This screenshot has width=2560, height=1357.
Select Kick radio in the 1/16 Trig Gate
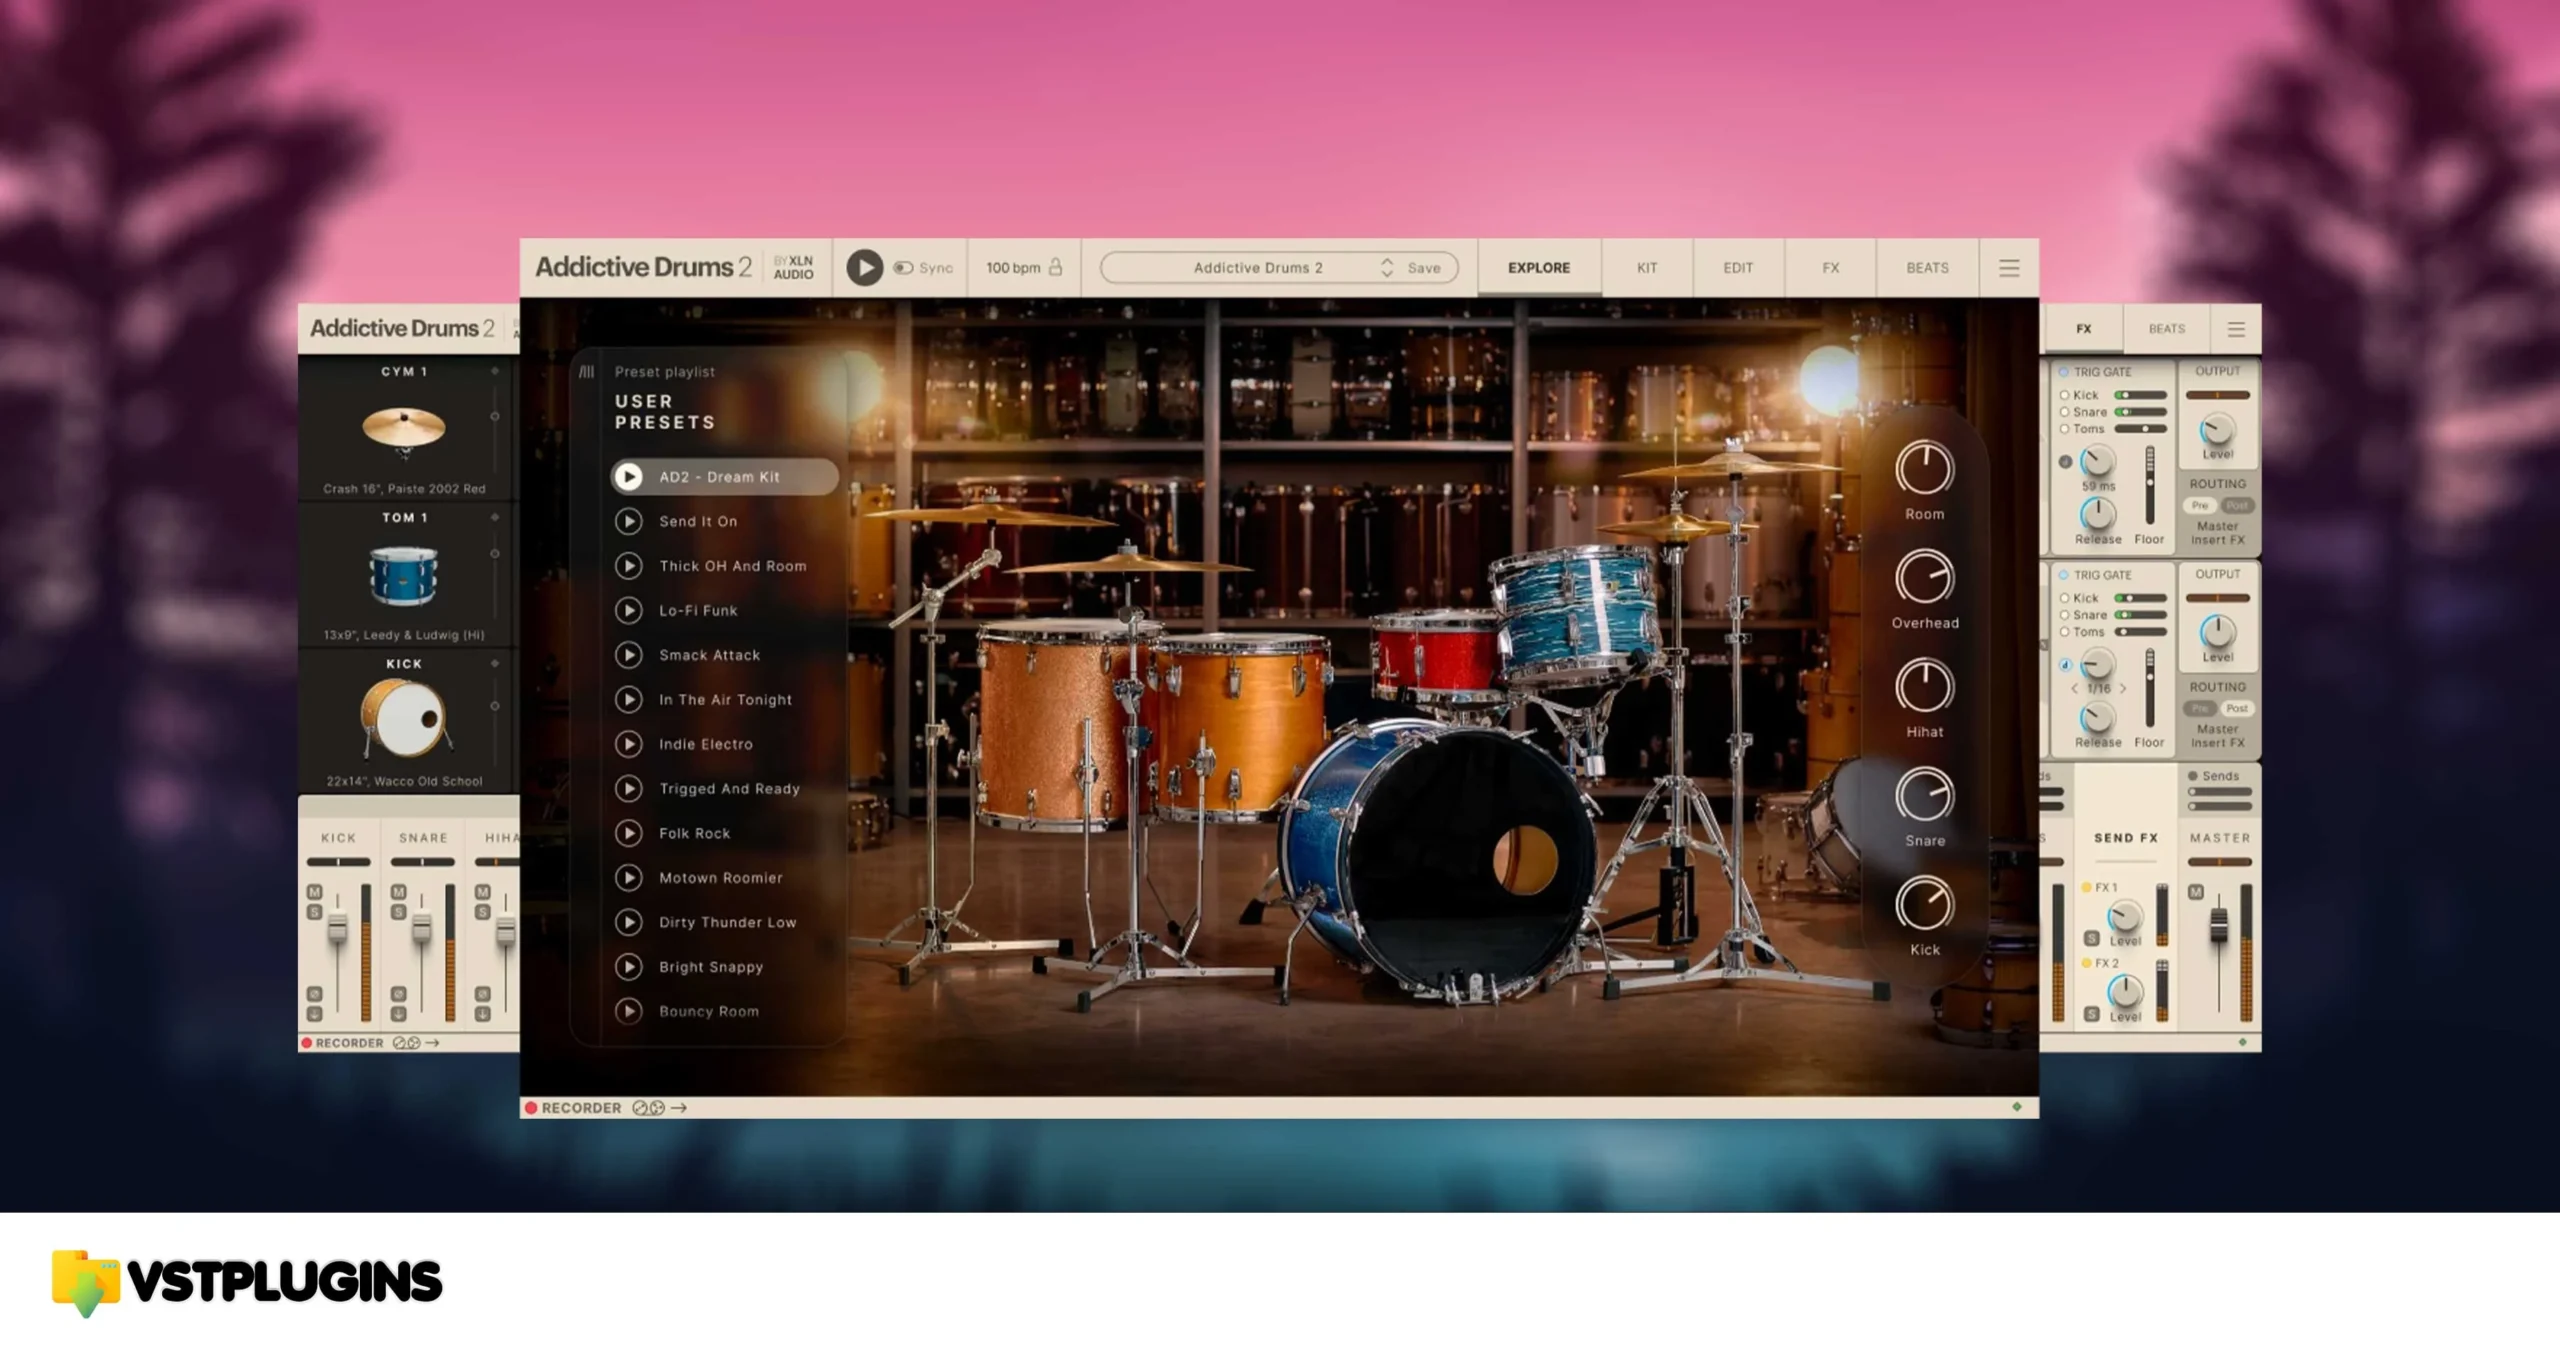click(2064, 598)
